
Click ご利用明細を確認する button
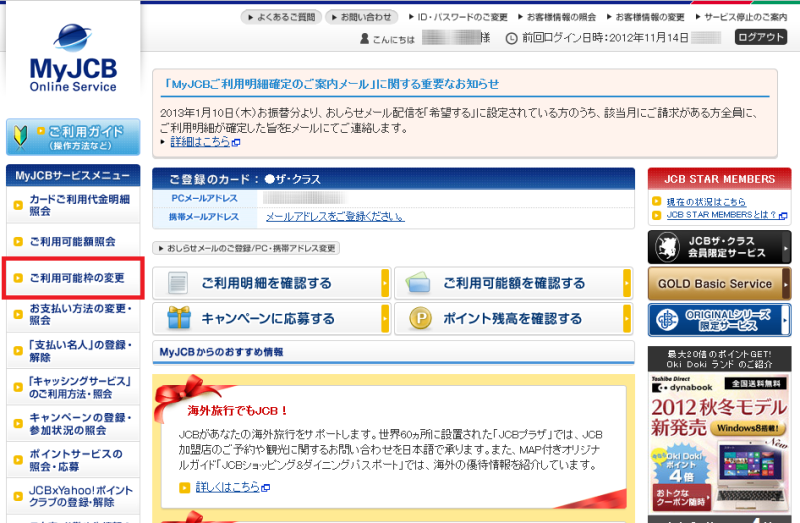click(271, 283)
